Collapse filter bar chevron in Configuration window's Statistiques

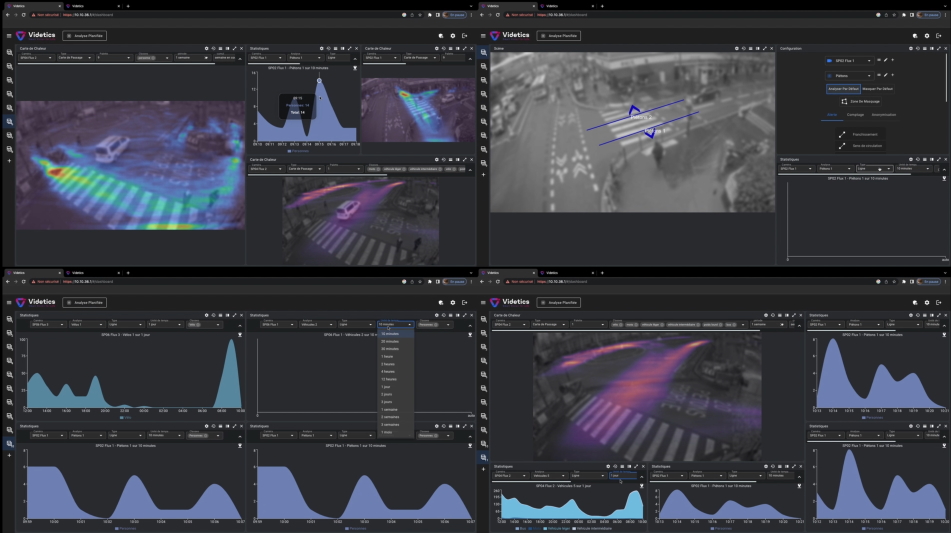[944, 169]
